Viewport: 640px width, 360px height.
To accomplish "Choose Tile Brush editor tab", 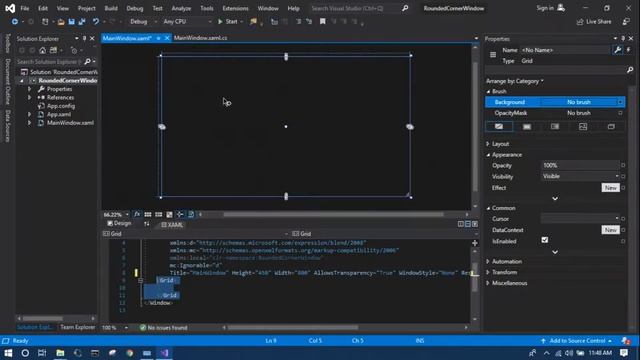I will (583, 127).
